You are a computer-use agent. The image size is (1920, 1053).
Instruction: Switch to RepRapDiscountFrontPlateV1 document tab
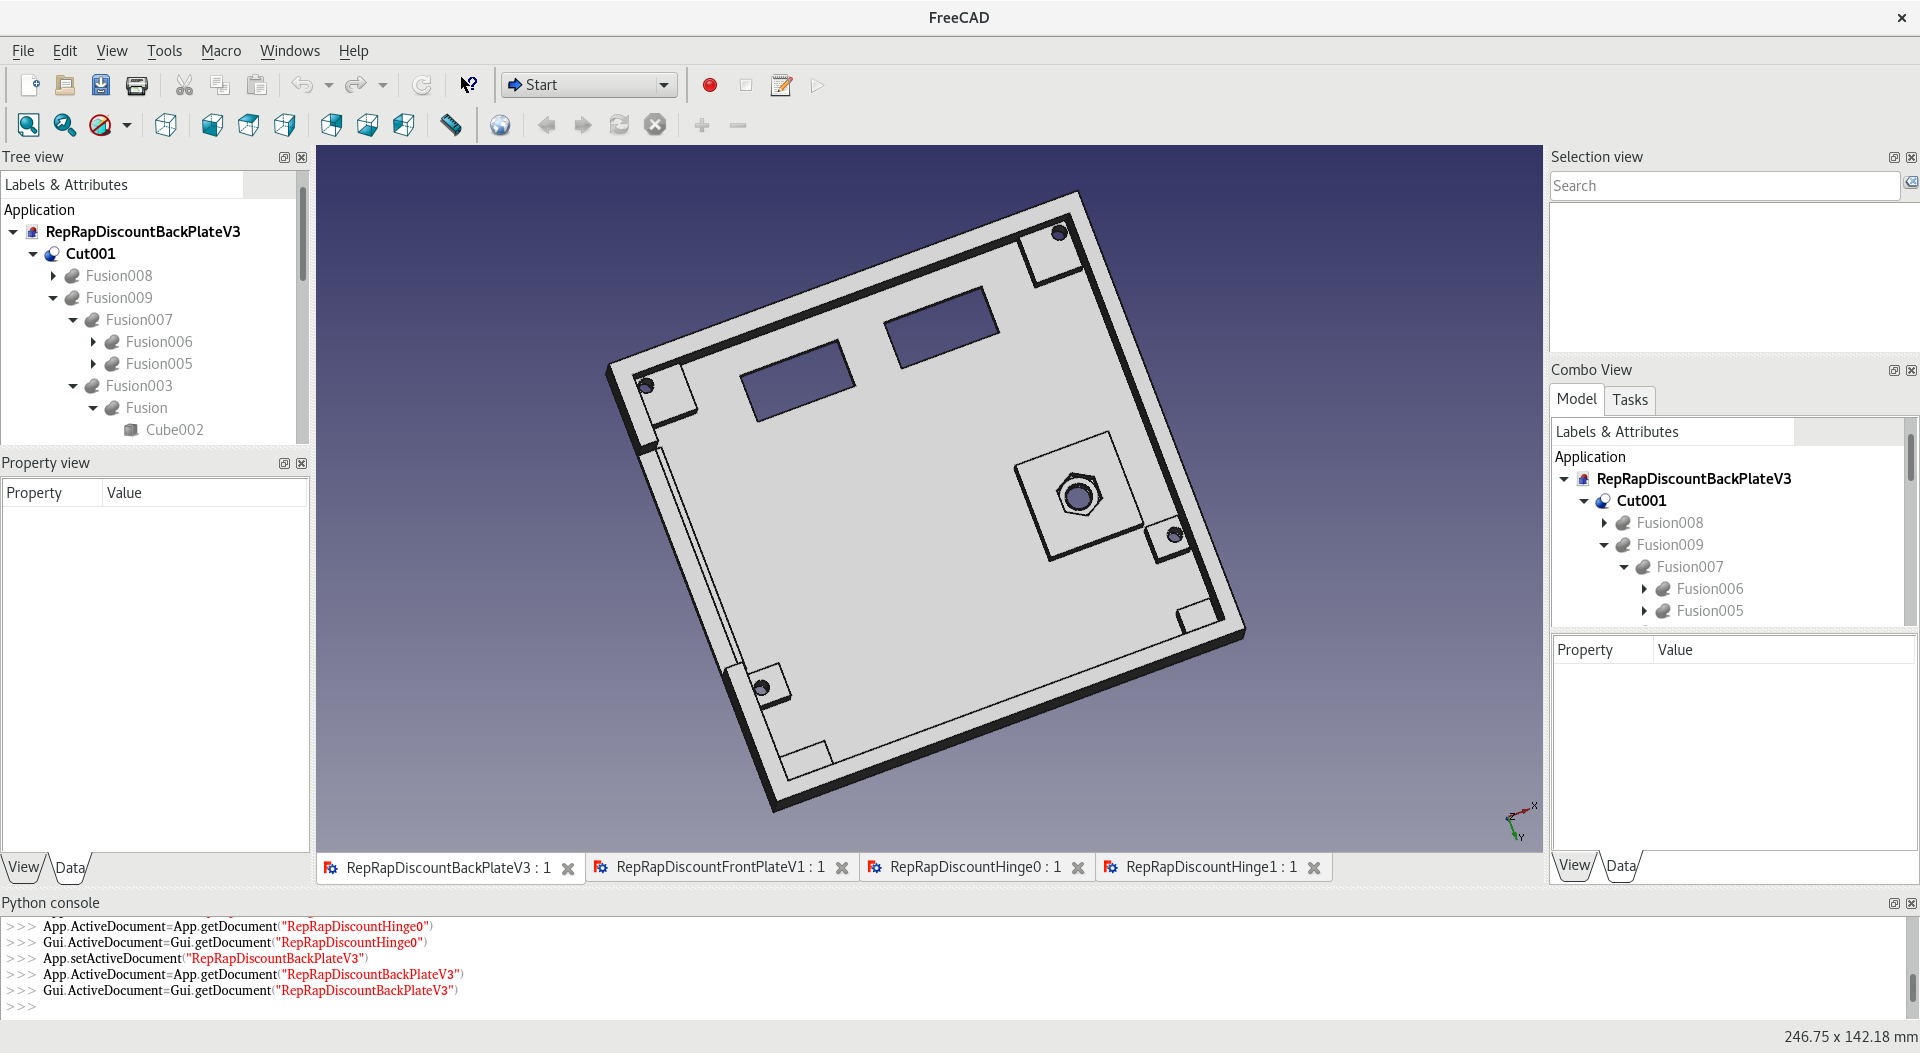pos(719,867)
